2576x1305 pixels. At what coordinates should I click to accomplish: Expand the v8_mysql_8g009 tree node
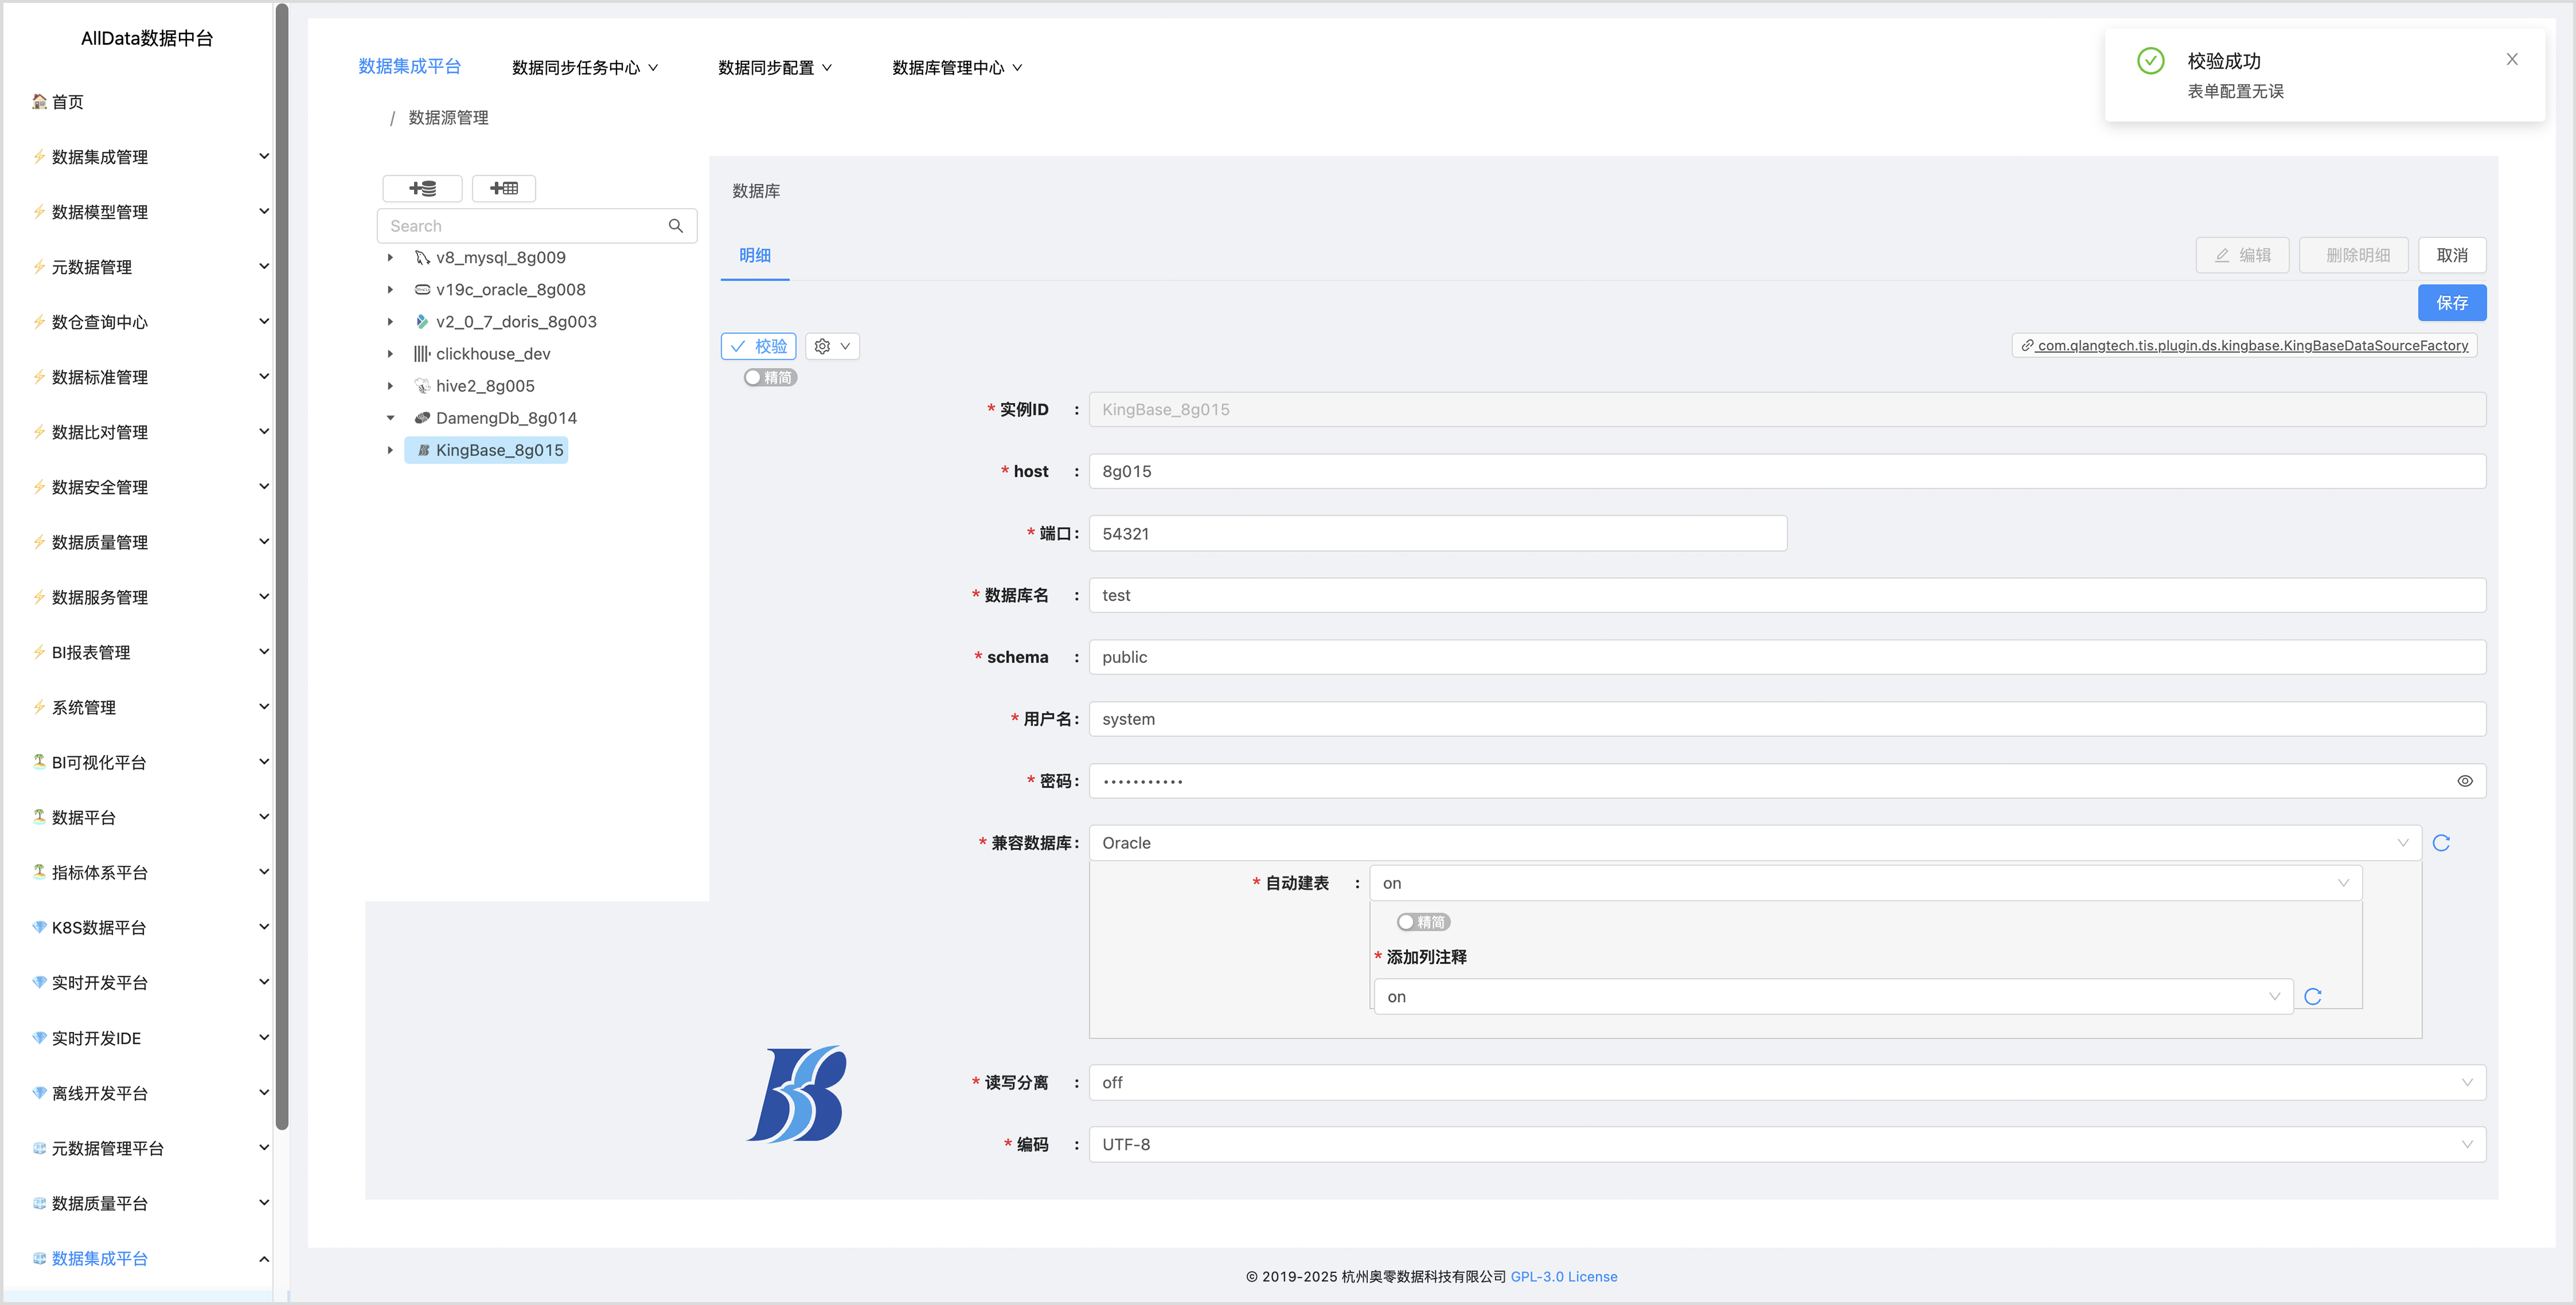pos(390,258)
